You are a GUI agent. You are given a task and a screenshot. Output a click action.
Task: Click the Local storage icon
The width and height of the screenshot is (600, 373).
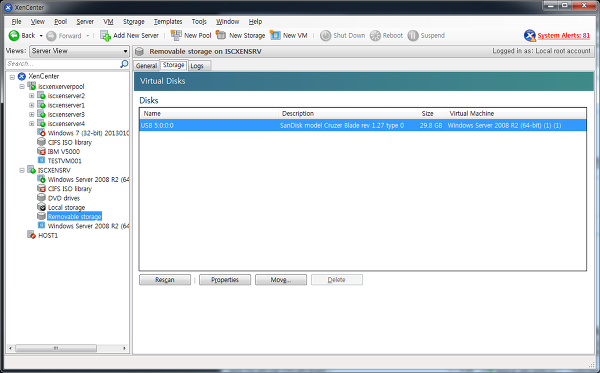coord(41,207)
